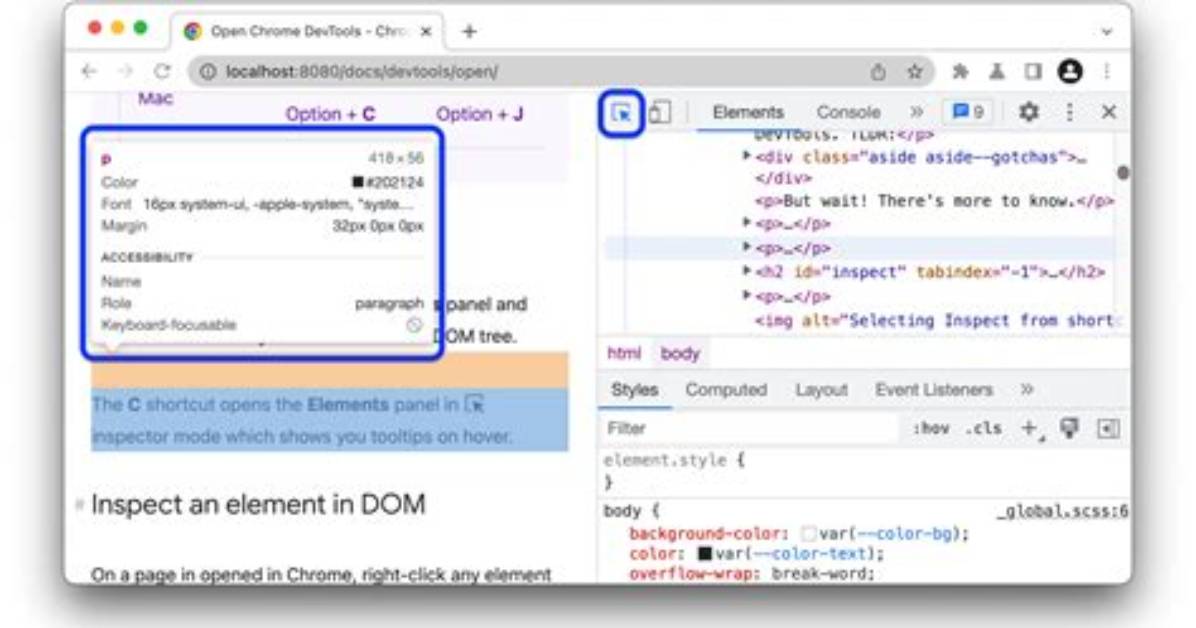Expand the div aside--gotchas node
The height and width of the screenshot is (628, 1196).
pyautogui.click(x=747, y=156)
